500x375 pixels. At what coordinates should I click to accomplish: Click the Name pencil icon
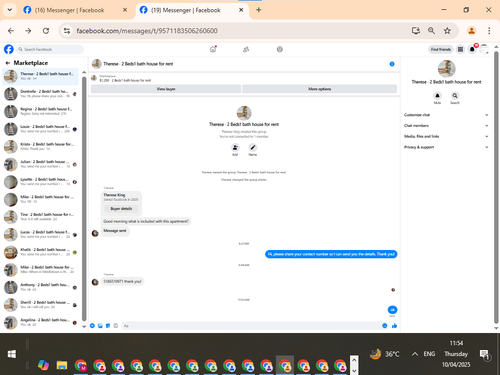click(x=253, y=147)
